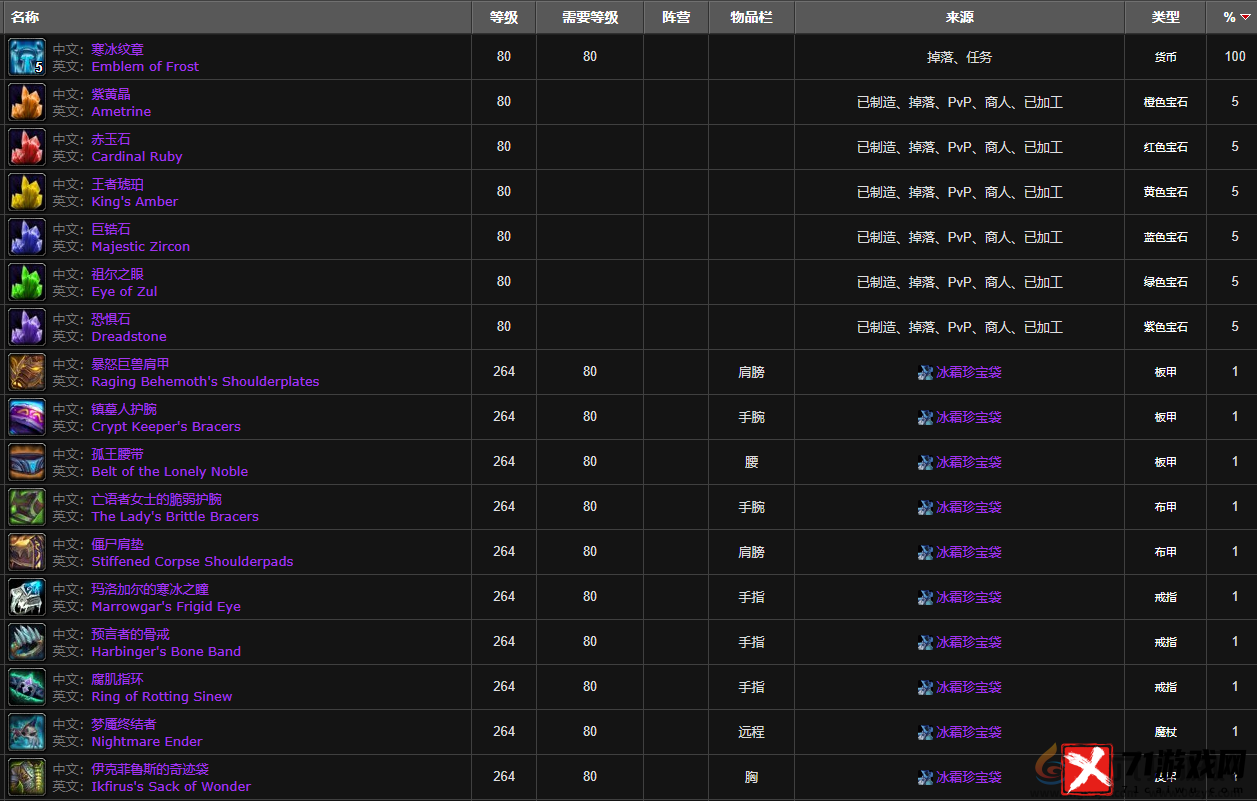The height and width of the screenshot is (801, 1257).
Task: Click Raging Behemoth's Shoulderplates item icon
Action: pyautogui.click(x=27, y=372)
